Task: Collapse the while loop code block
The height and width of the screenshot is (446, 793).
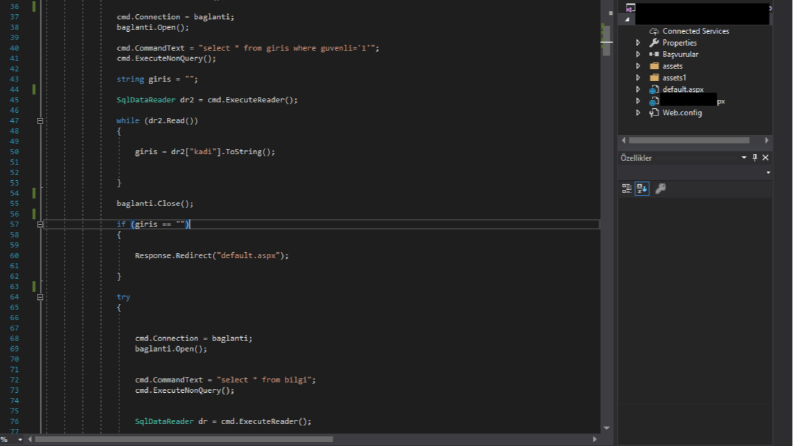Action: 40,121
